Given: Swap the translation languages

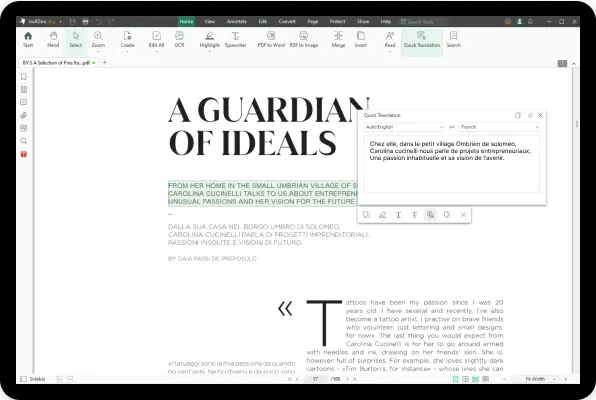Looking at the screenshot, I should (x=452, y=127).
